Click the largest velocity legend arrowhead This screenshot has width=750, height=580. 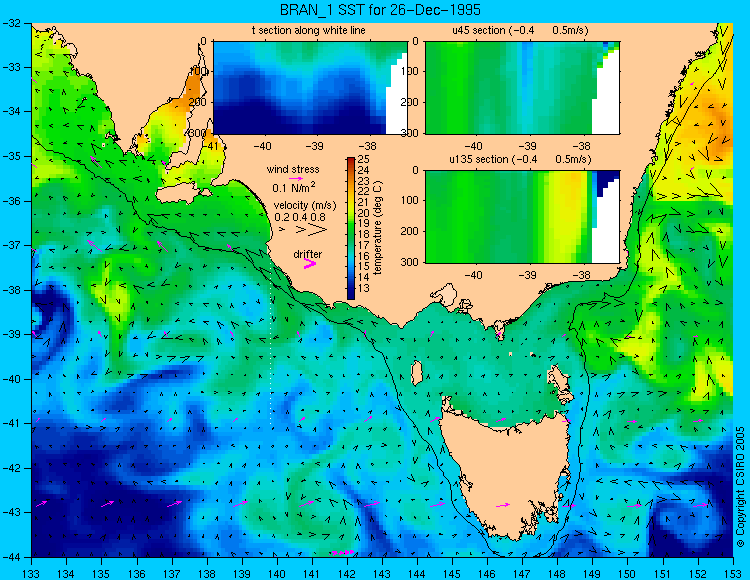pyautogui.click(x=318, y=230)
